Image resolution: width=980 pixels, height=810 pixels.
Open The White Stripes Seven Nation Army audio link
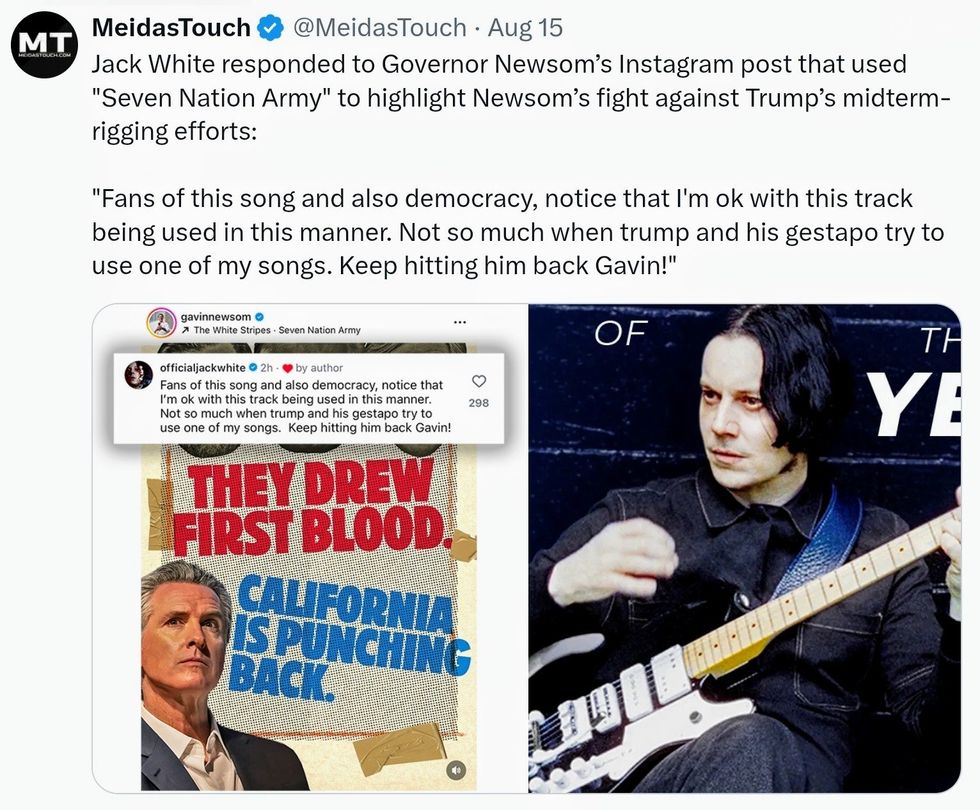click(x=277, y=330)
